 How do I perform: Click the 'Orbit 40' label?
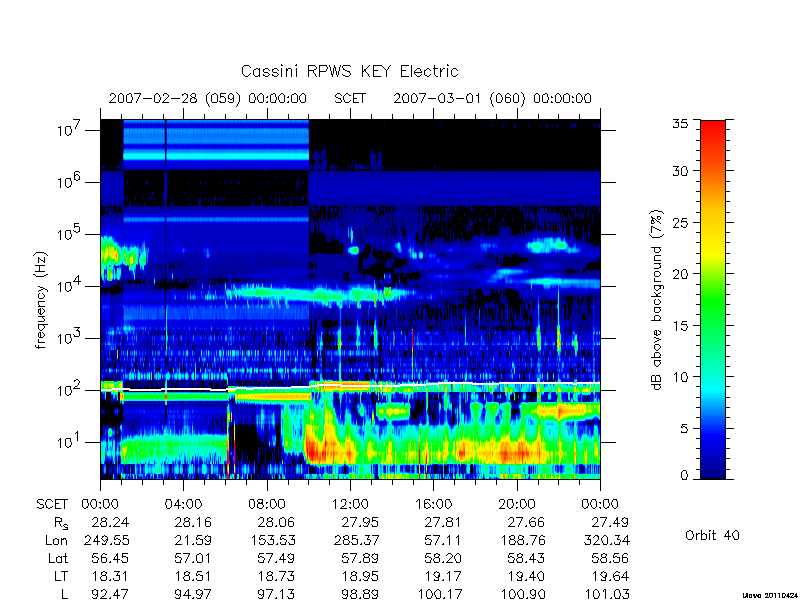click(x=712, y=535)
